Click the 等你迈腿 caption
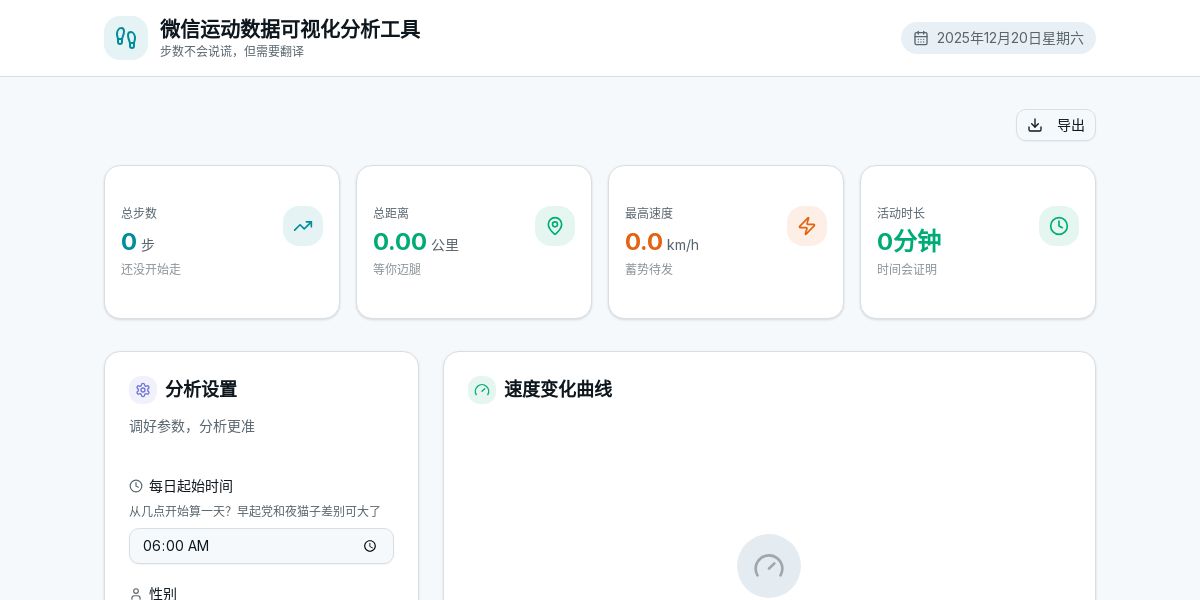 [397, 269]
